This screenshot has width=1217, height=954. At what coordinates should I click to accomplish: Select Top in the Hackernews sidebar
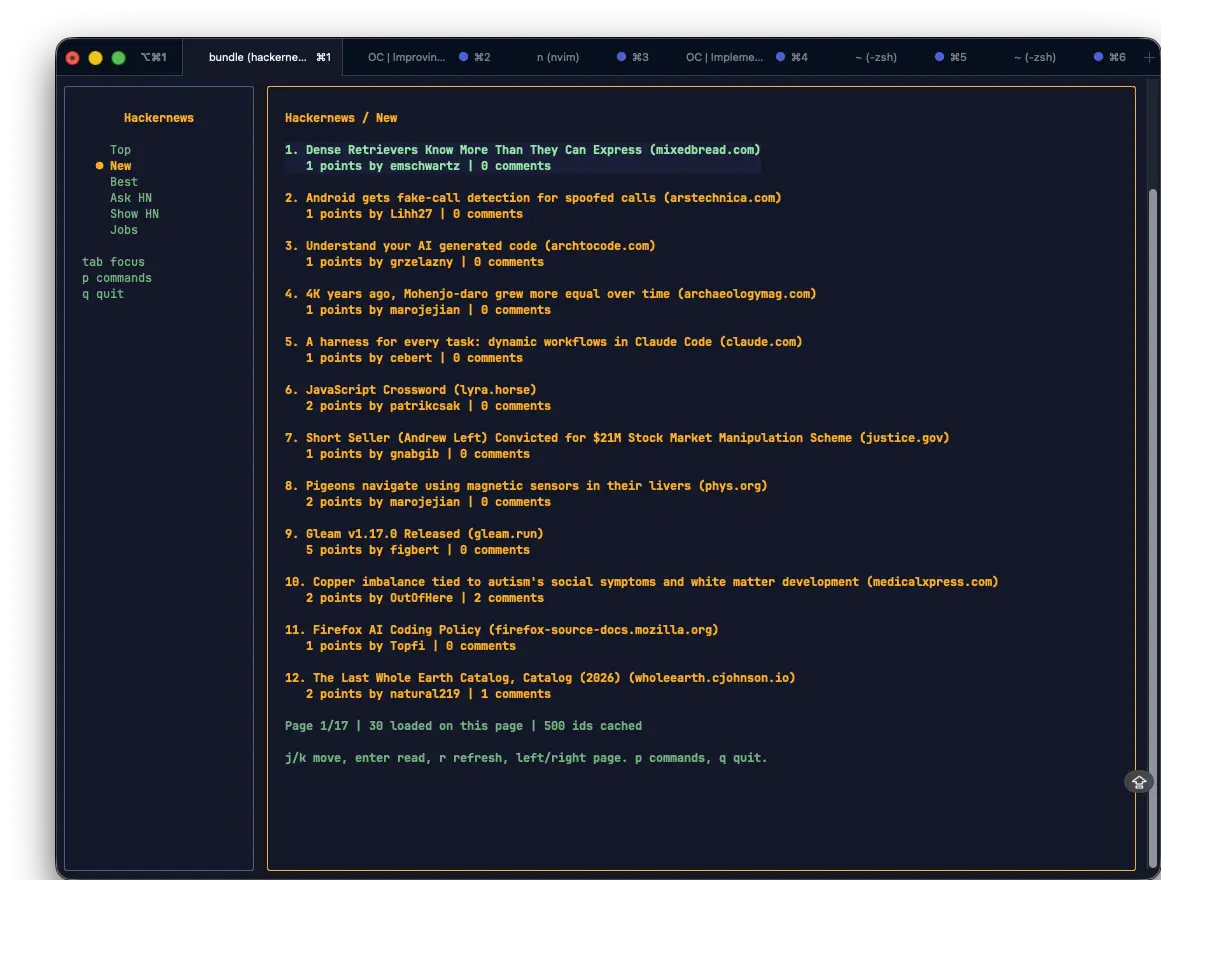pos(120,150)
